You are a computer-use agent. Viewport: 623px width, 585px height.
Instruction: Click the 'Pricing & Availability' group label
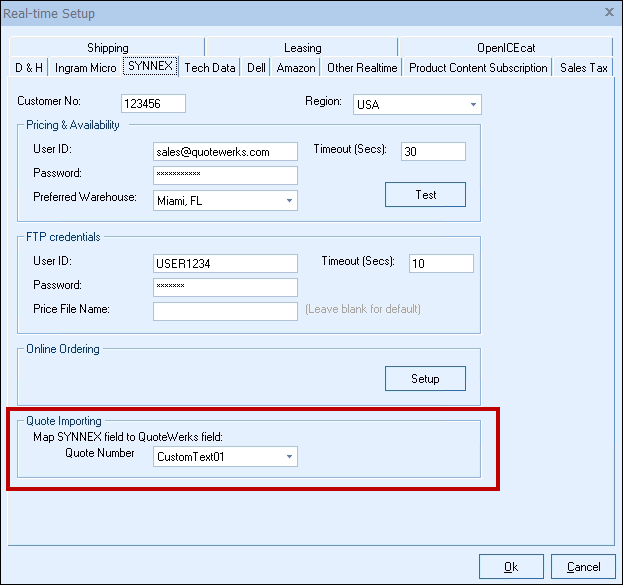pos(73,125)
